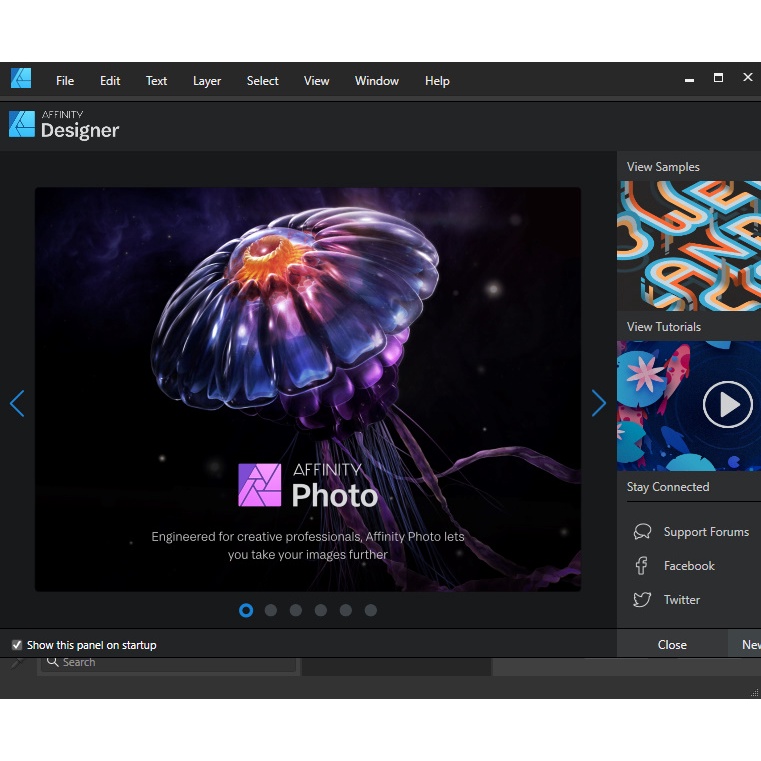Viewport: 761px width, 761px height.
Task: Select the fourth carousel page dot
Action: point(321,610)
